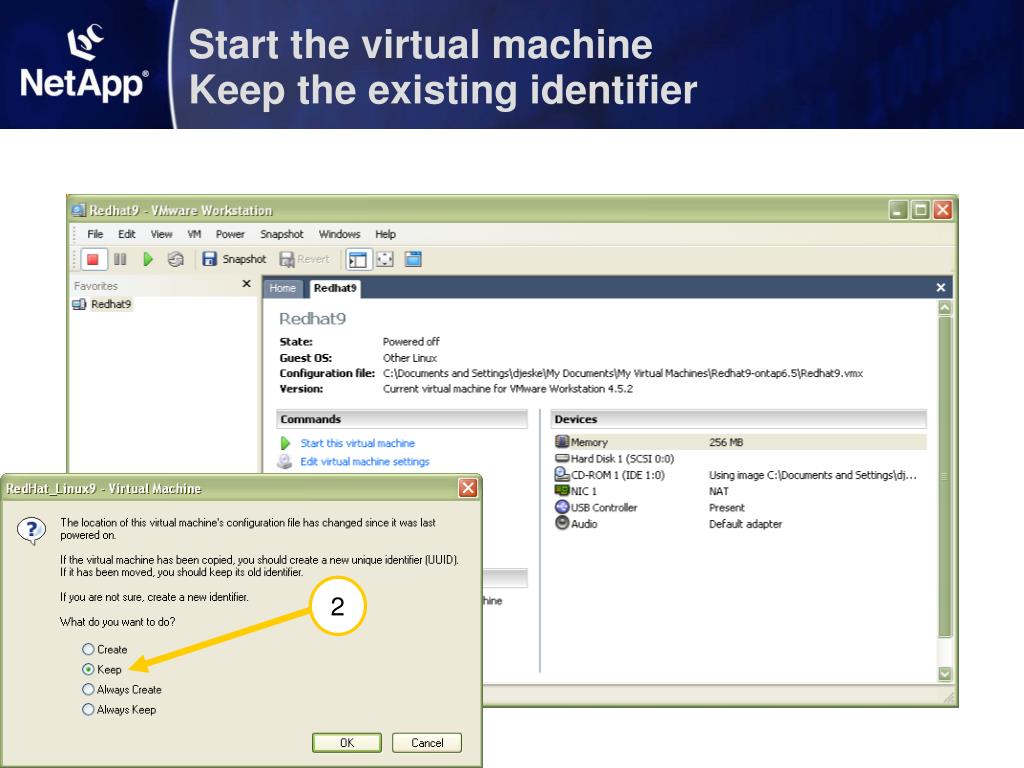
Task: Select the Always Keep radio button
Action: coord(88,710)
